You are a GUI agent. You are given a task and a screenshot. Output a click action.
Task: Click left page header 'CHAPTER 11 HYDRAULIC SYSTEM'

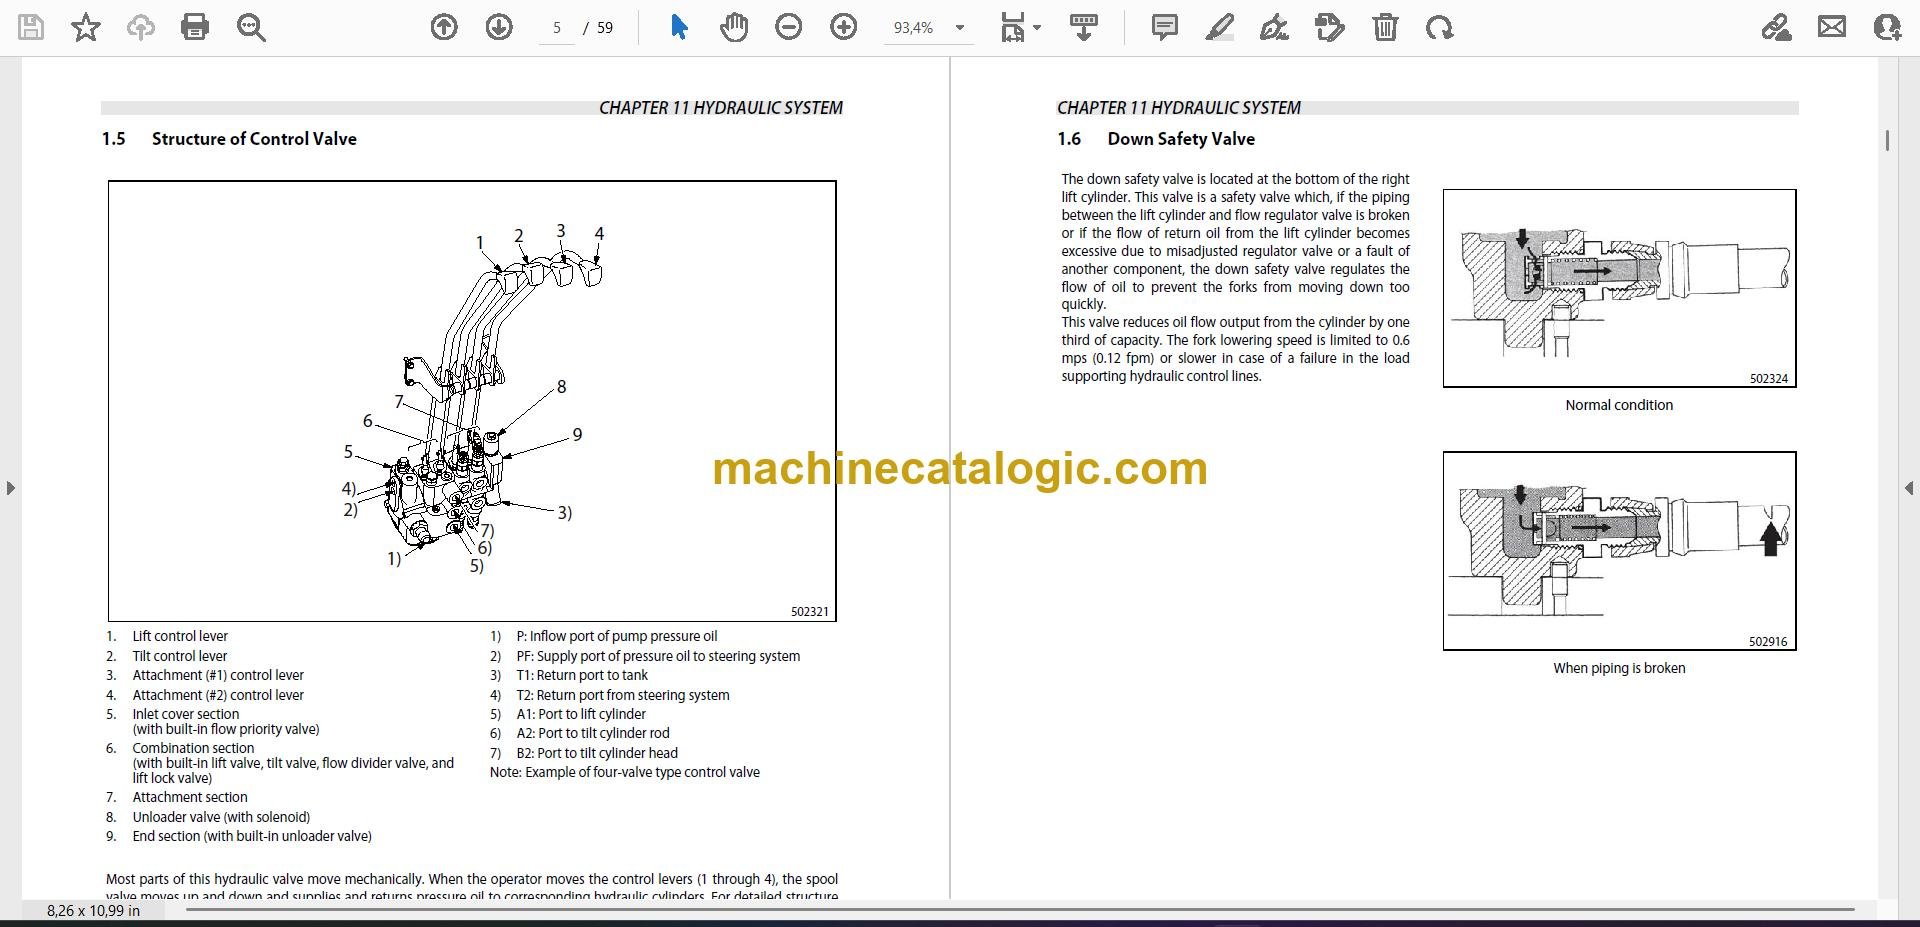click(x=721, y=108)
